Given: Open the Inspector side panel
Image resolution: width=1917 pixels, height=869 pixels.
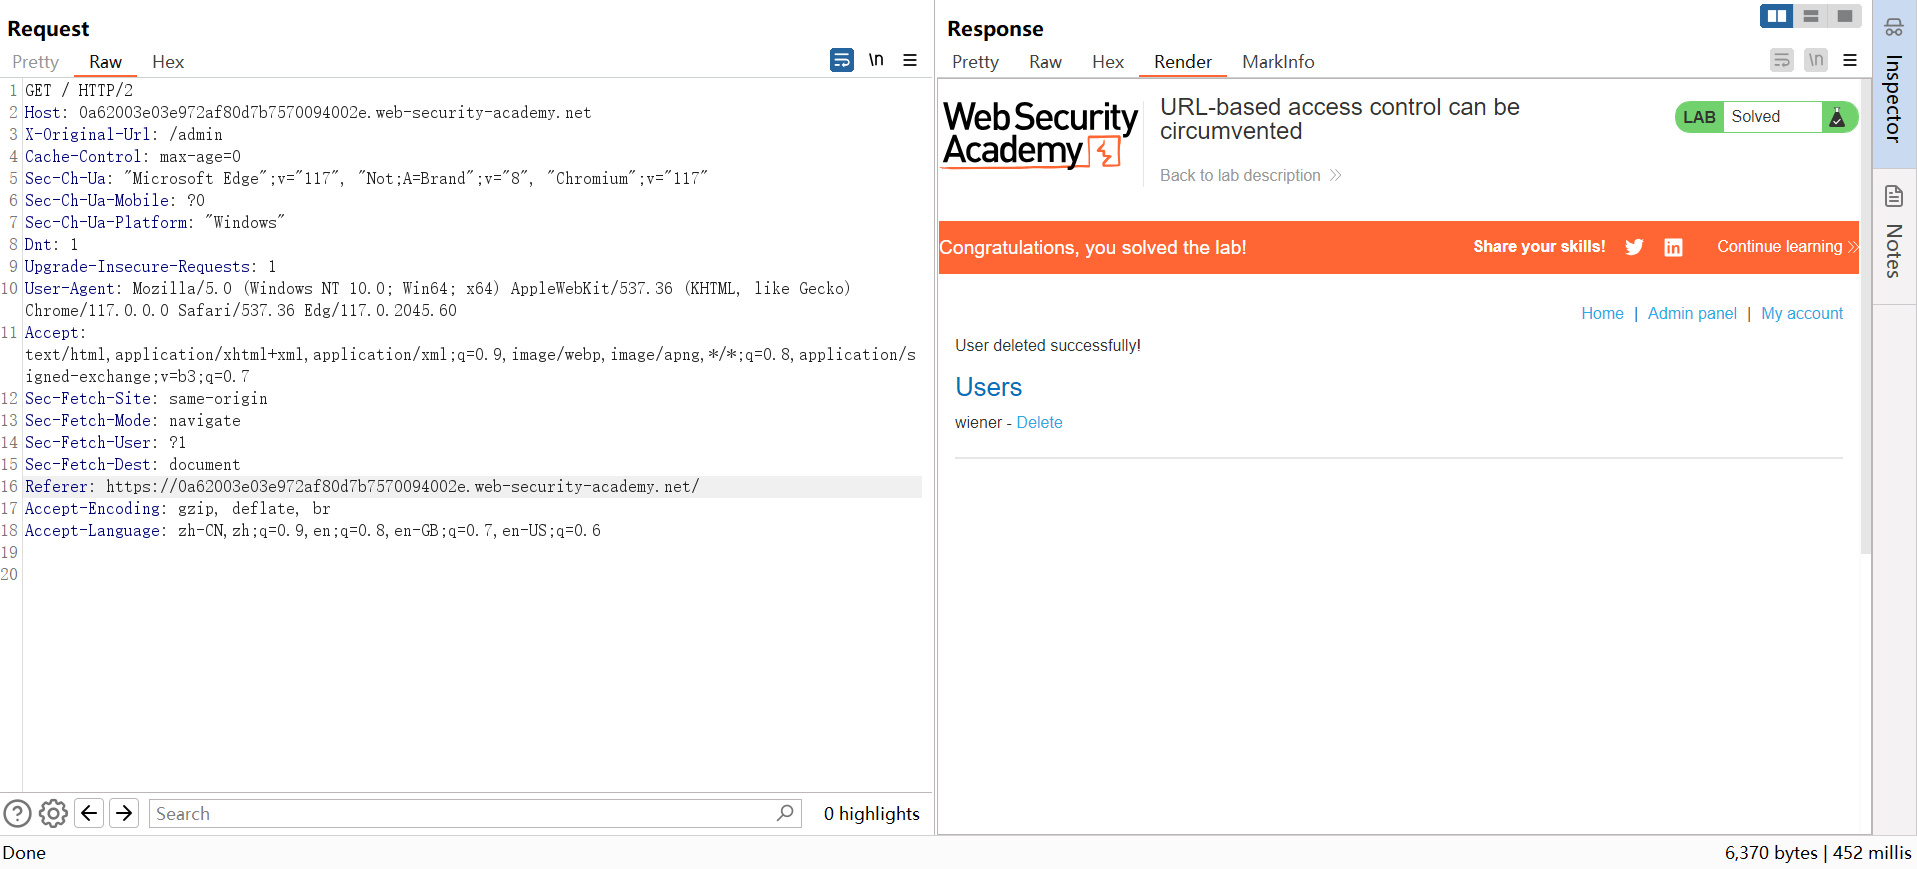Looking at the screenshot, I should (1894, 83).
